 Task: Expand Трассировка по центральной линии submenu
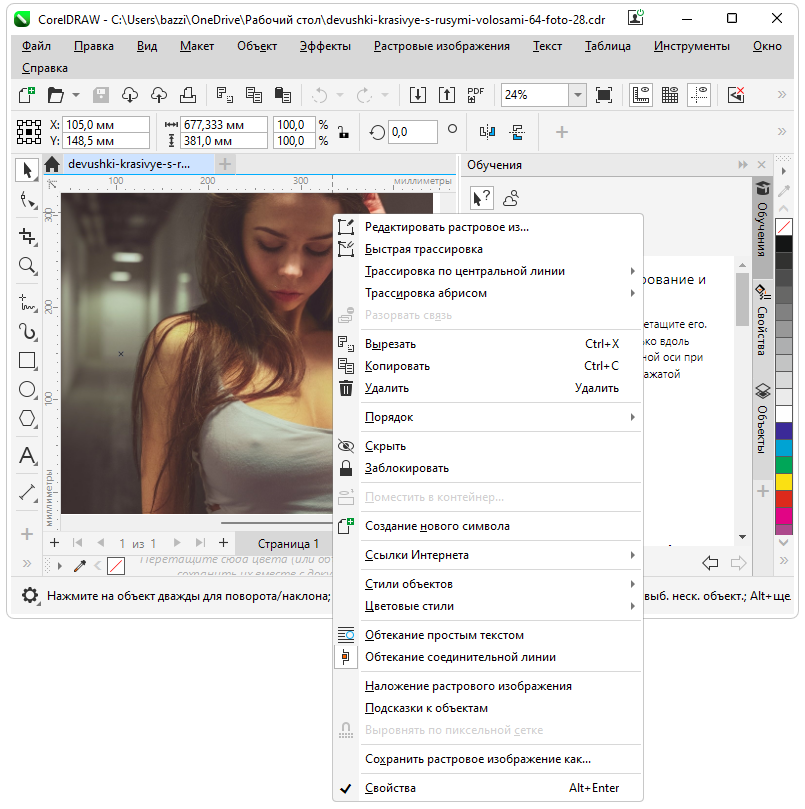488,271
